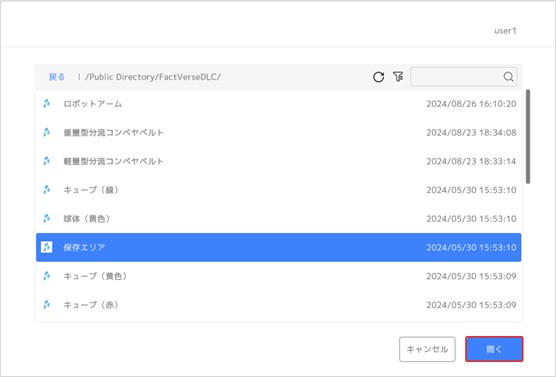Click the icon next to キューブ（緑）
Image resolution: width=556 pixels, height=377 pixels.
(46, 190)
